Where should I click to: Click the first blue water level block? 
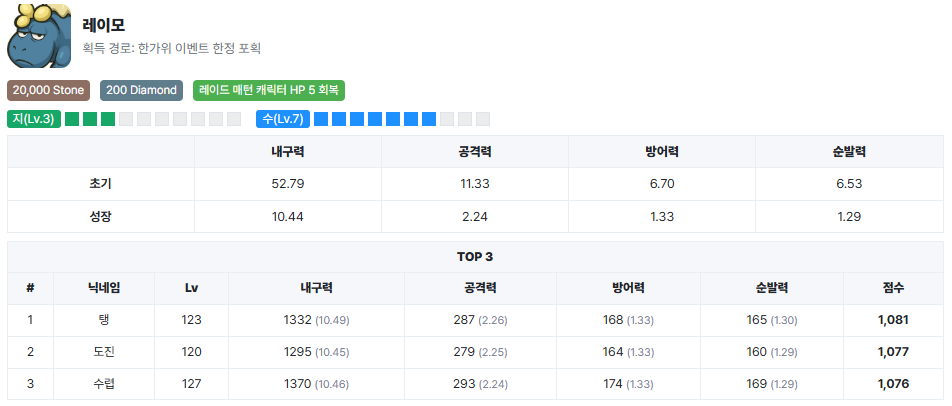pyautogui.click(x=321, y=119)
